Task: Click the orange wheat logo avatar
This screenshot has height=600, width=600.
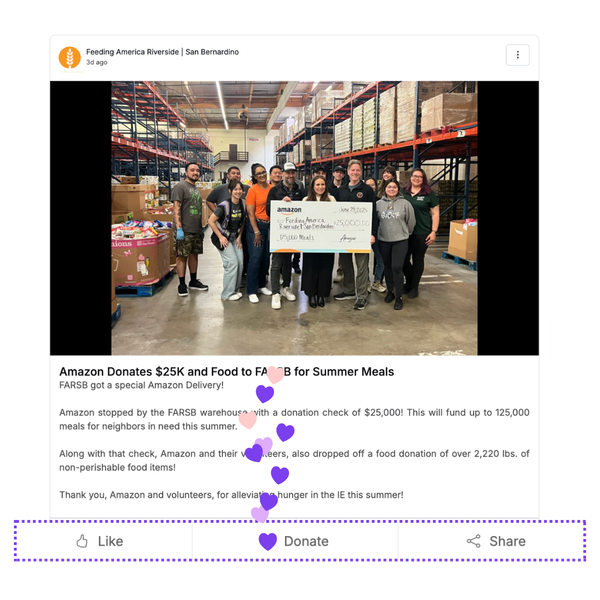Action: (70, 57)
